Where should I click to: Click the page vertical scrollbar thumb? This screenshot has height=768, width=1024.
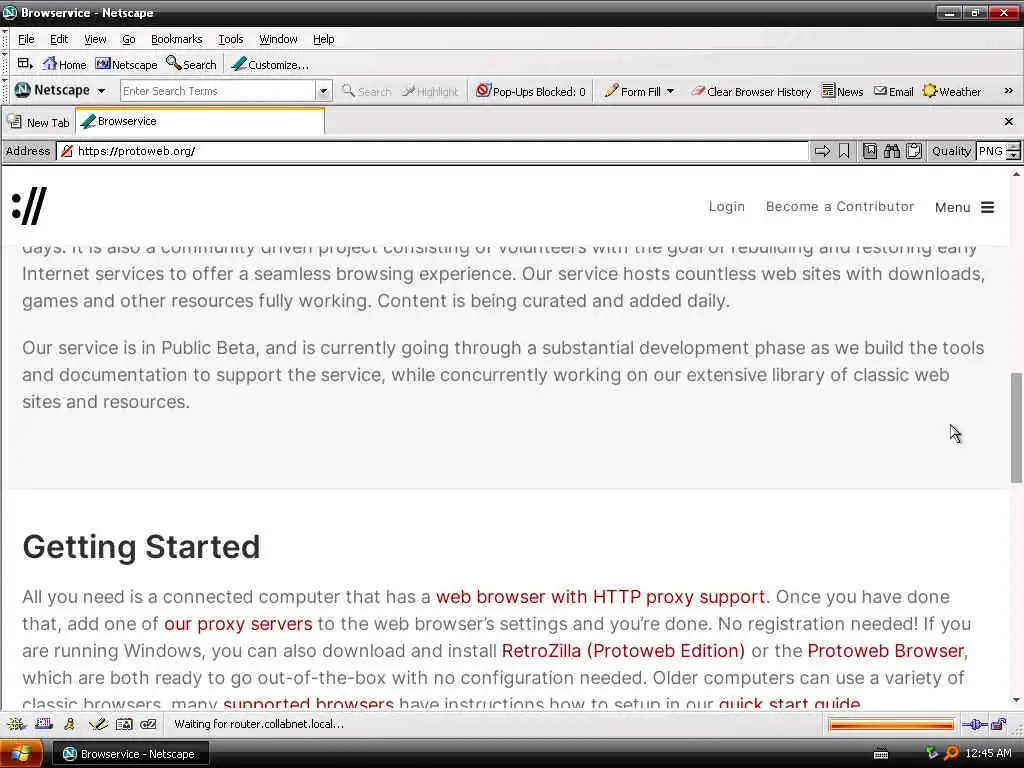point(1016,427)
